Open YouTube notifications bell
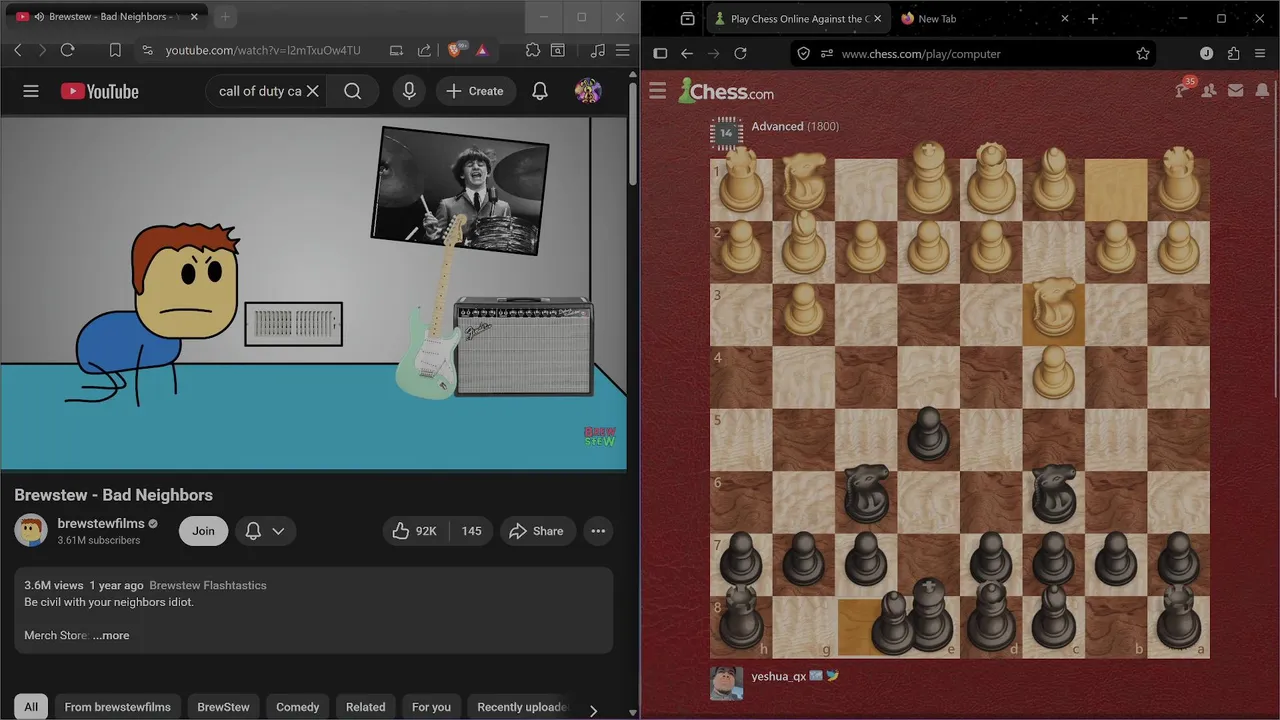Viewport: 1280px width, 720px height. [540, 91]
